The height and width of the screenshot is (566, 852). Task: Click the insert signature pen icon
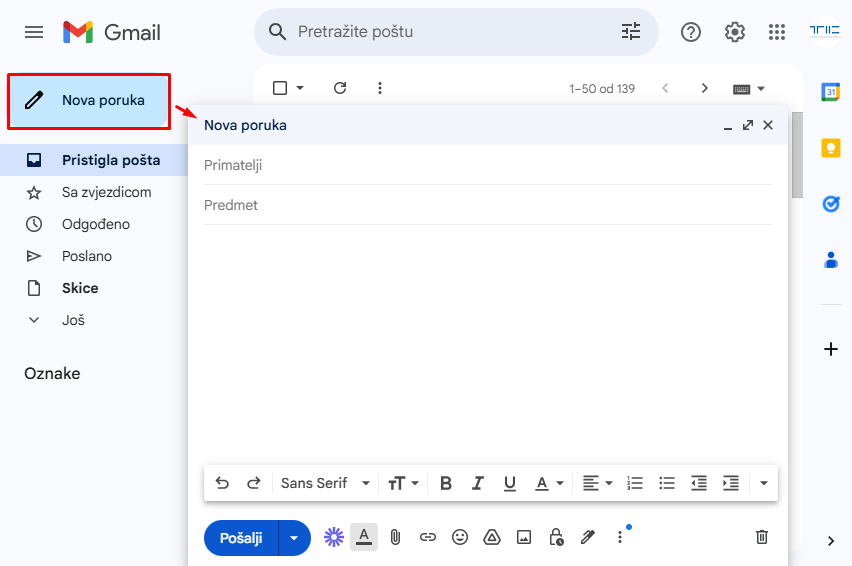[x=588, y=537]
